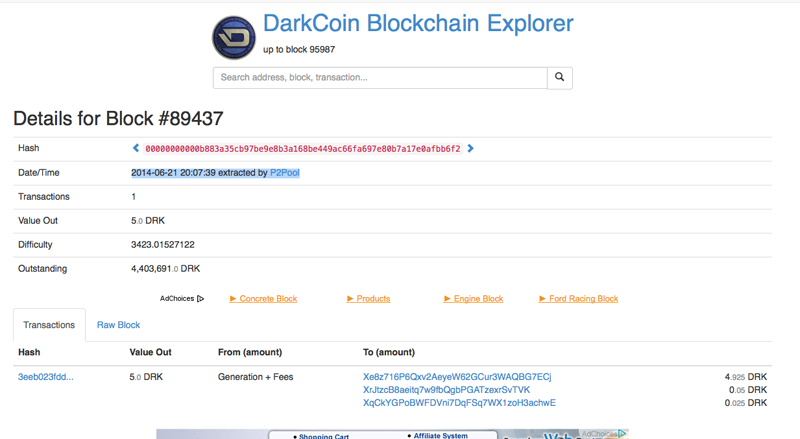Go to previous block arrow
This screenshot has width=800, height=439.
136,148
